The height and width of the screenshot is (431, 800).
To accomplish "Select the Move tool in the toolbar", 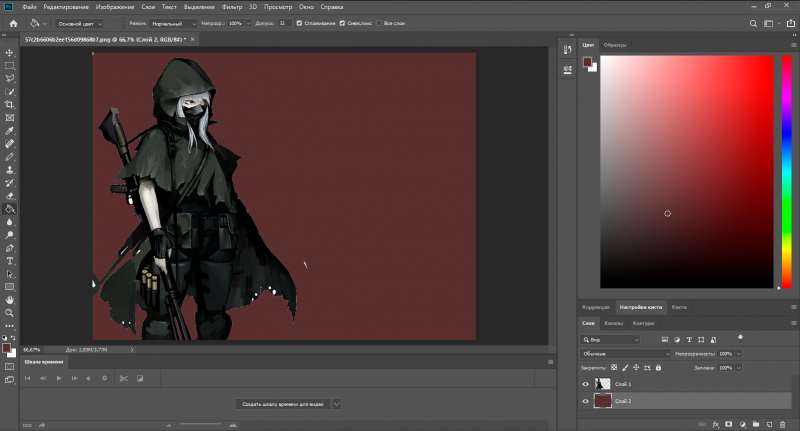I will 10,52.
